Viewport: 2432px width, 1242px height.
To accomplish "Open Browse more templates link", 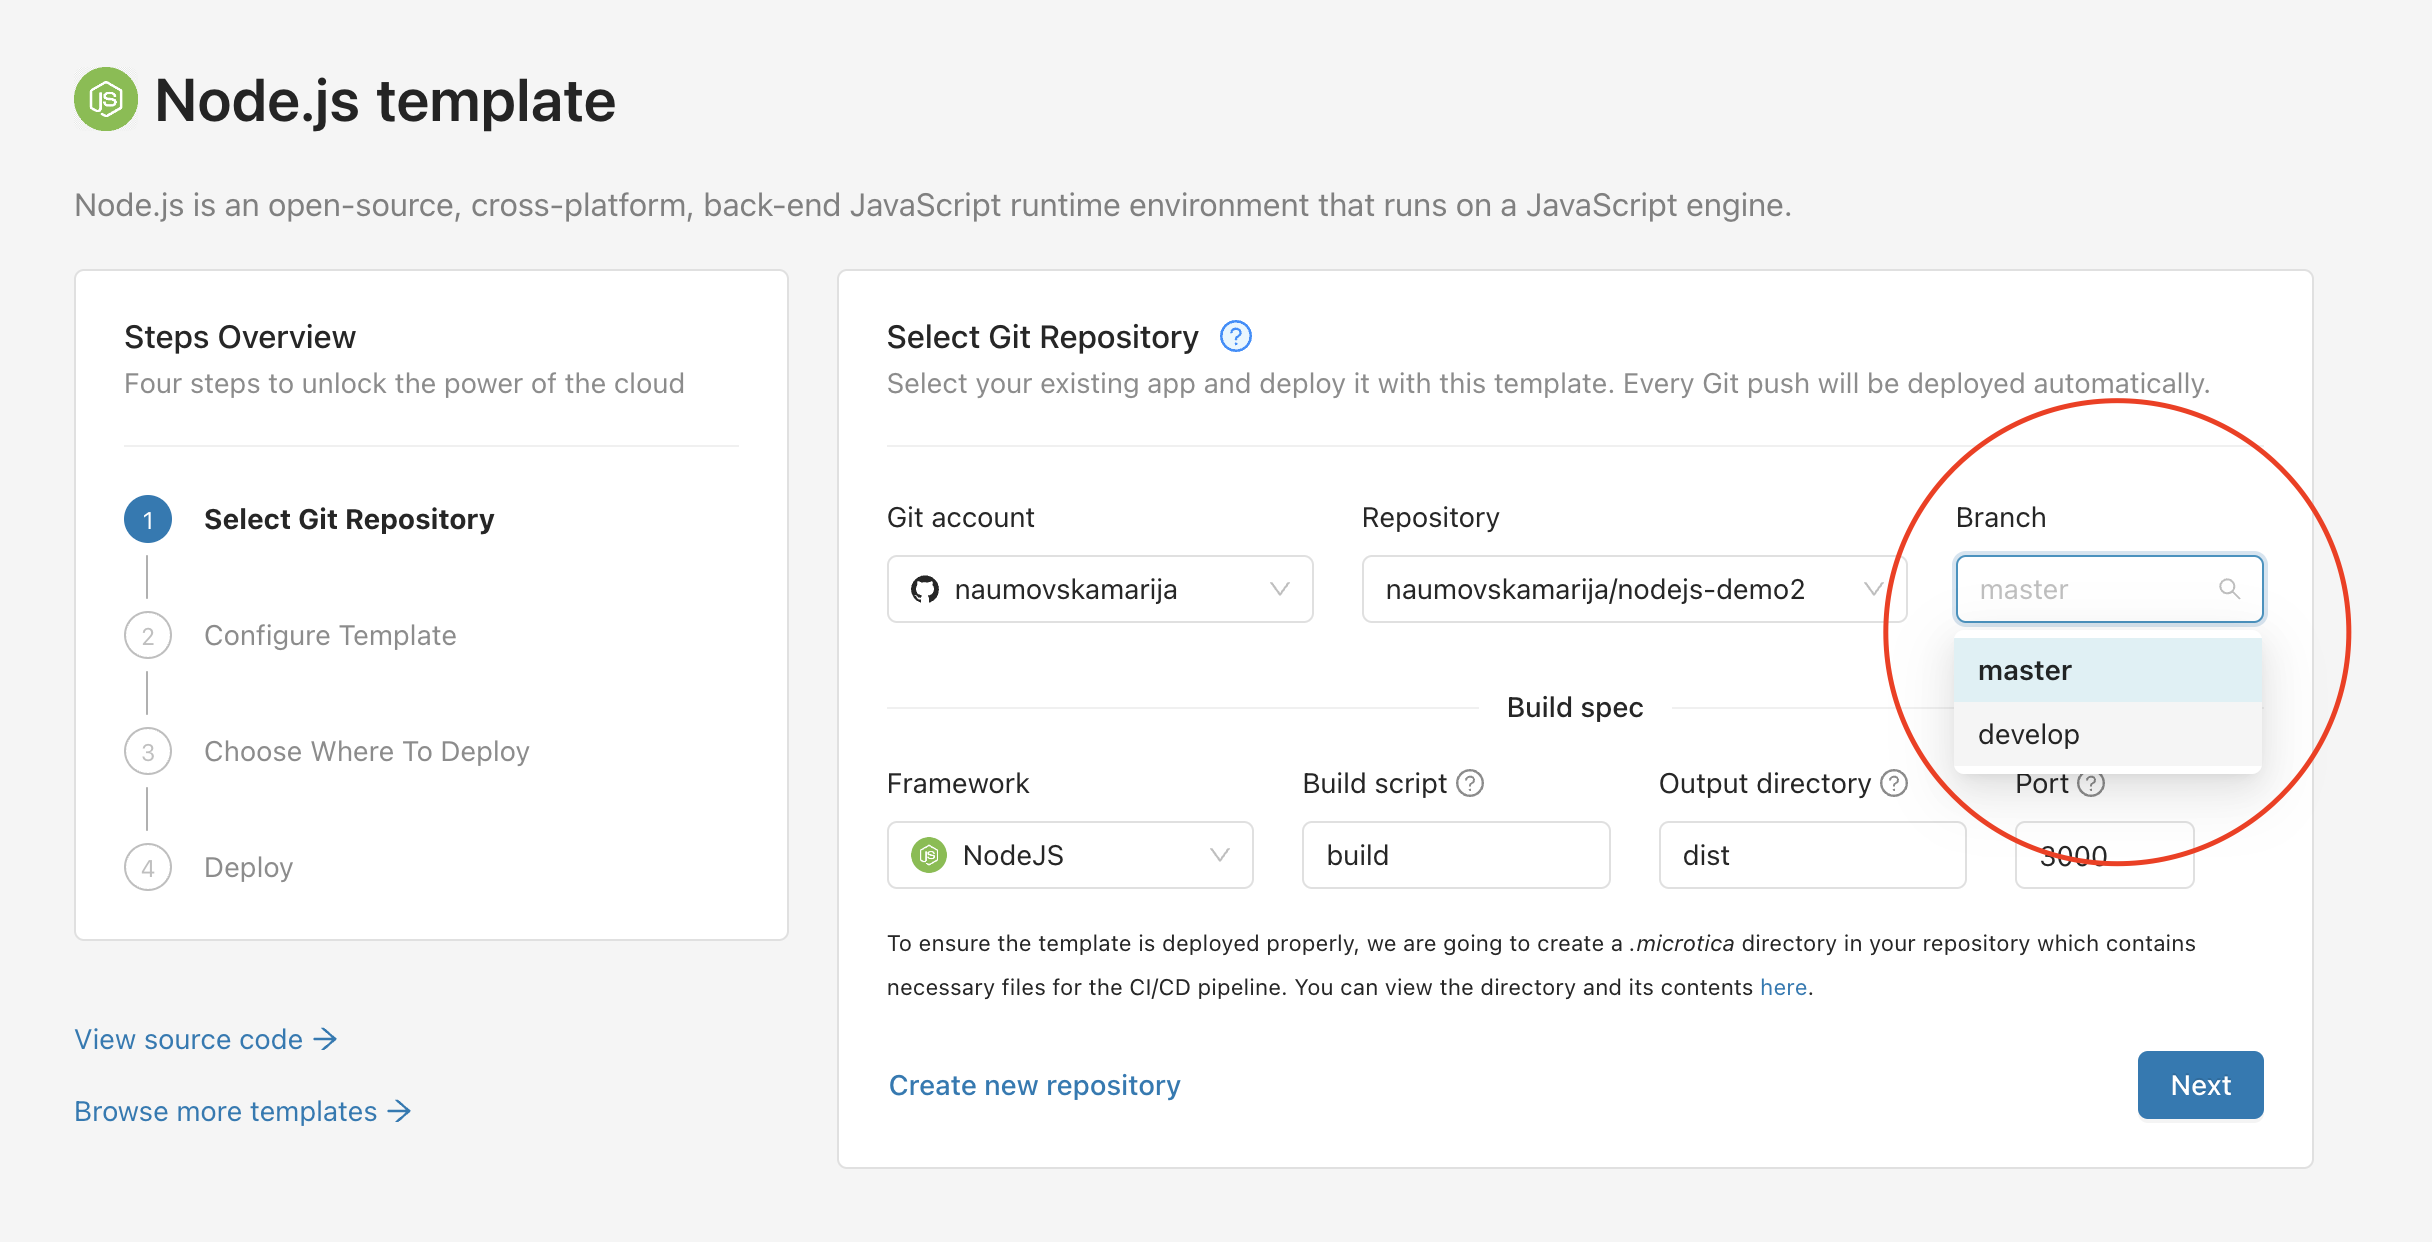I will (243, 1111).
